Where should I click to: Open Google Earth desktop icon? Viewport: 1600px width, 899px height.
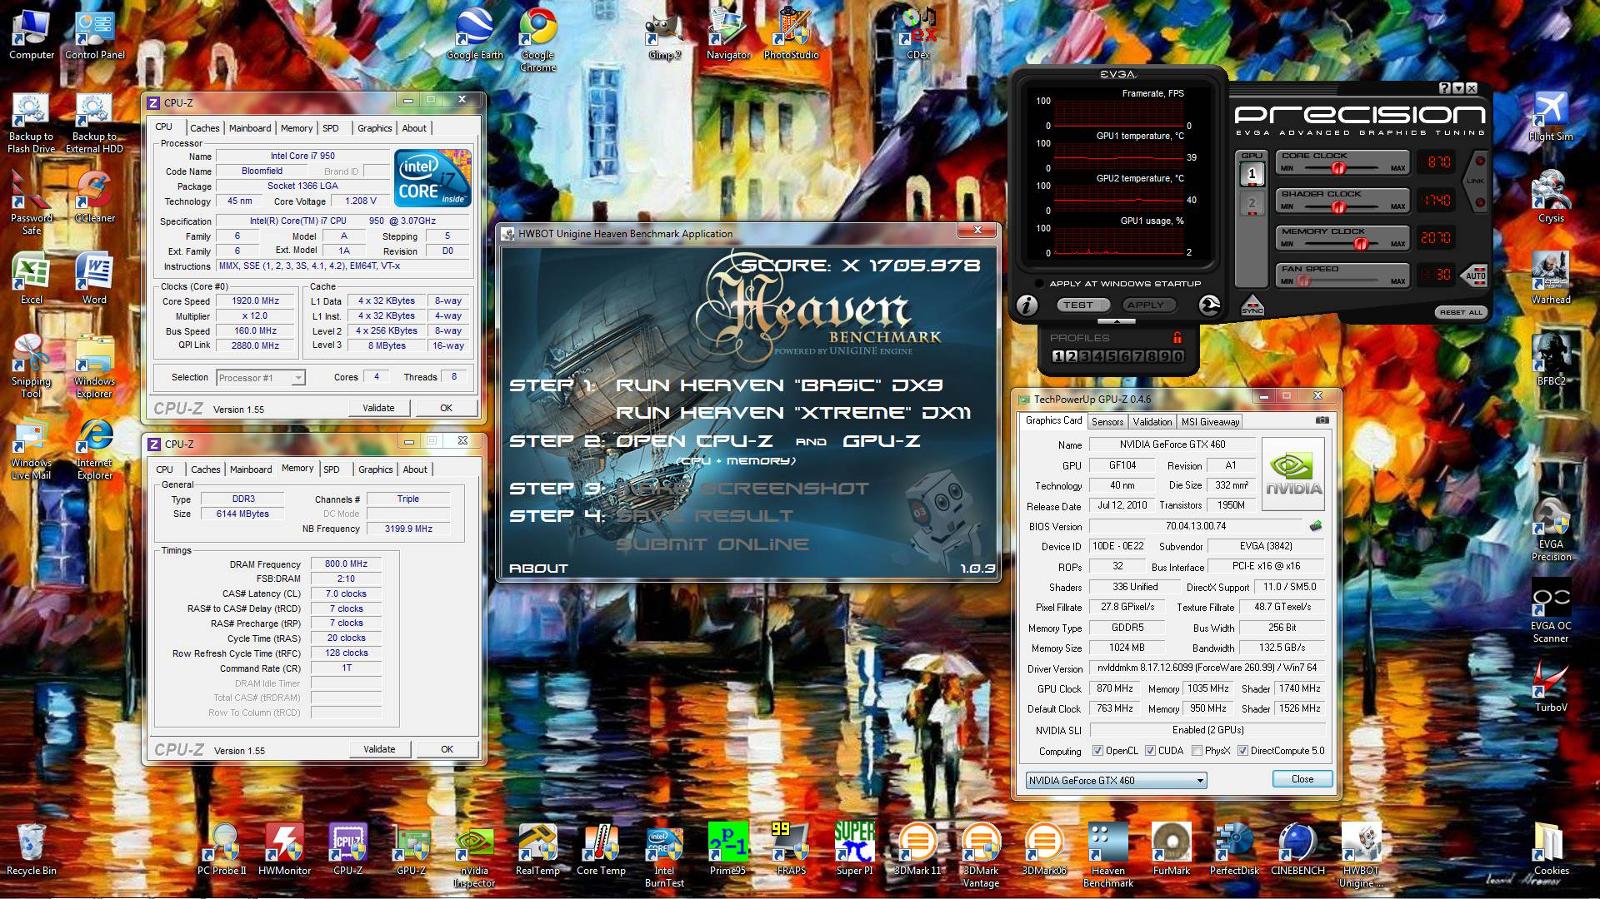pyautogui.click(x=475, y=33)
